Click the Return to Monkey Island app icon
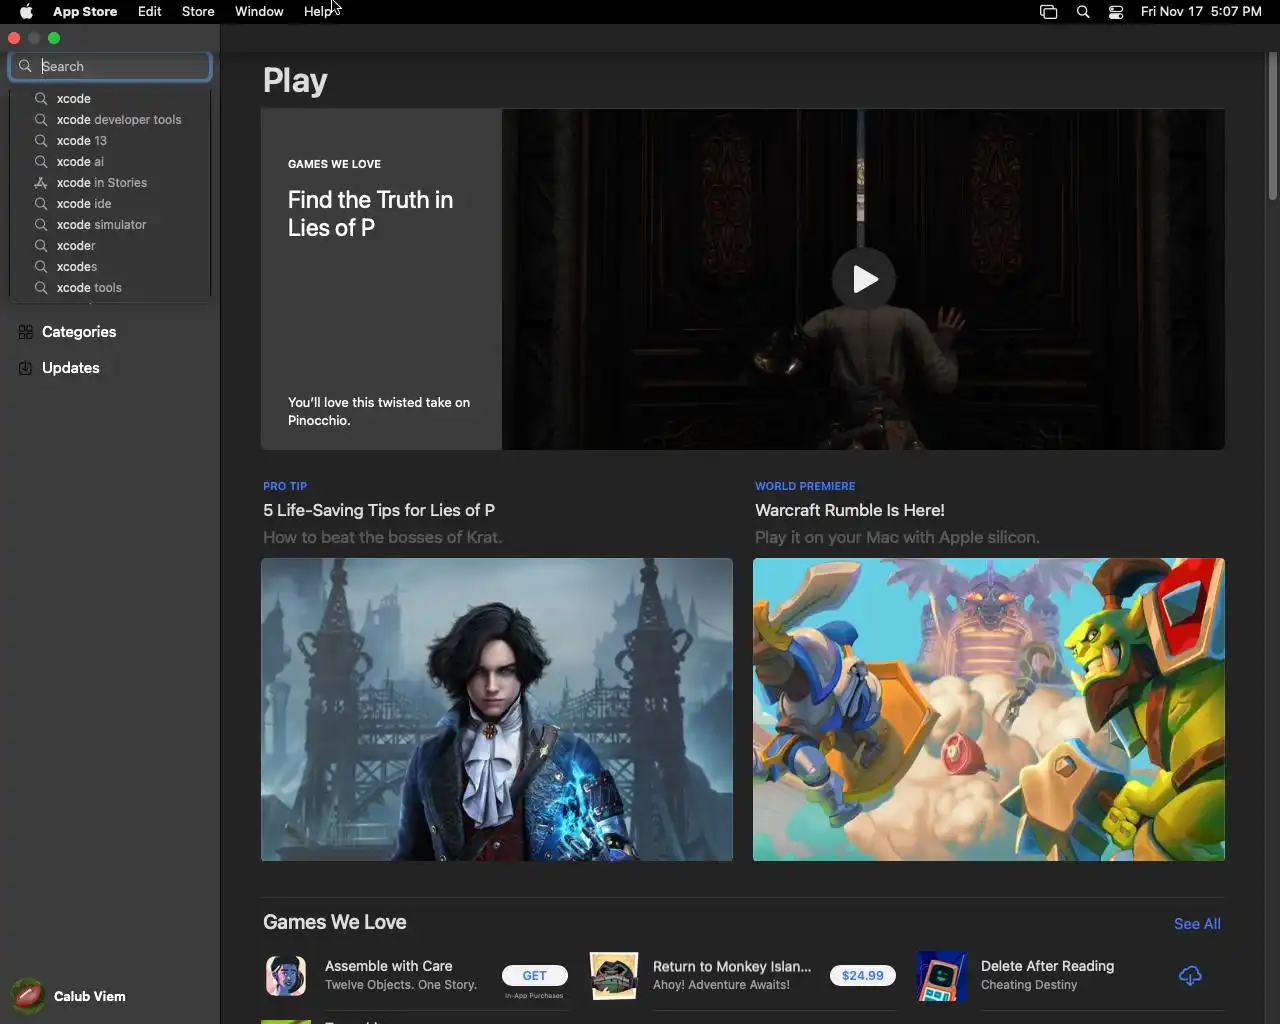The width and height of the screenshot is (1280, 1024). click(x=614, y=976)
